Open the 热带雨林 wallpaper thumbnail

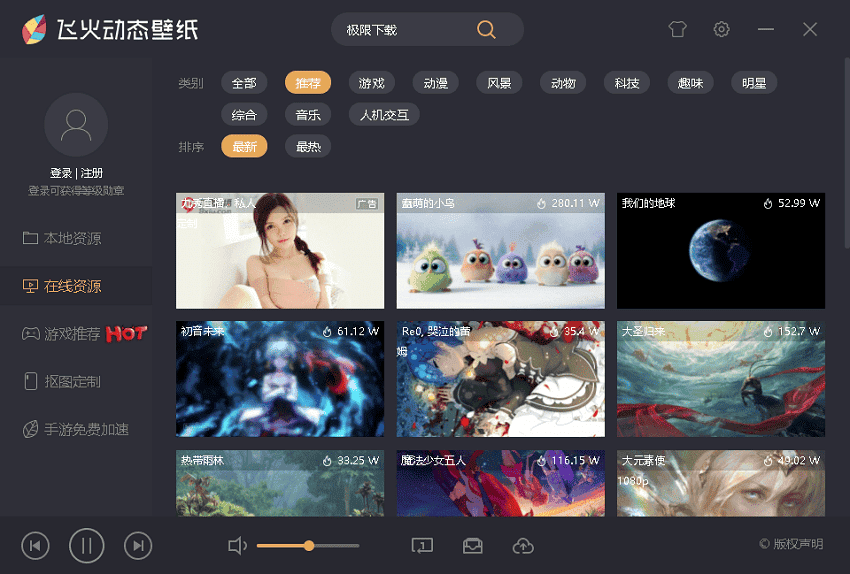click(x=280, y=483)
